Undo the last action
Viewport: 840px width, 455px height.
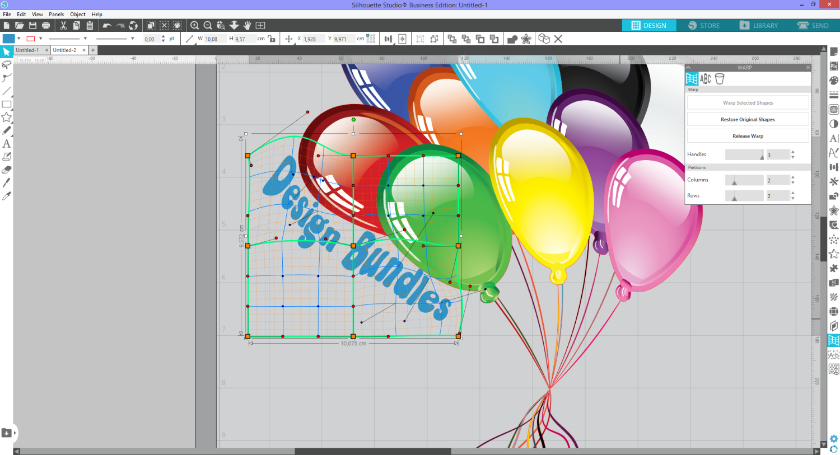tap(107, 25)
